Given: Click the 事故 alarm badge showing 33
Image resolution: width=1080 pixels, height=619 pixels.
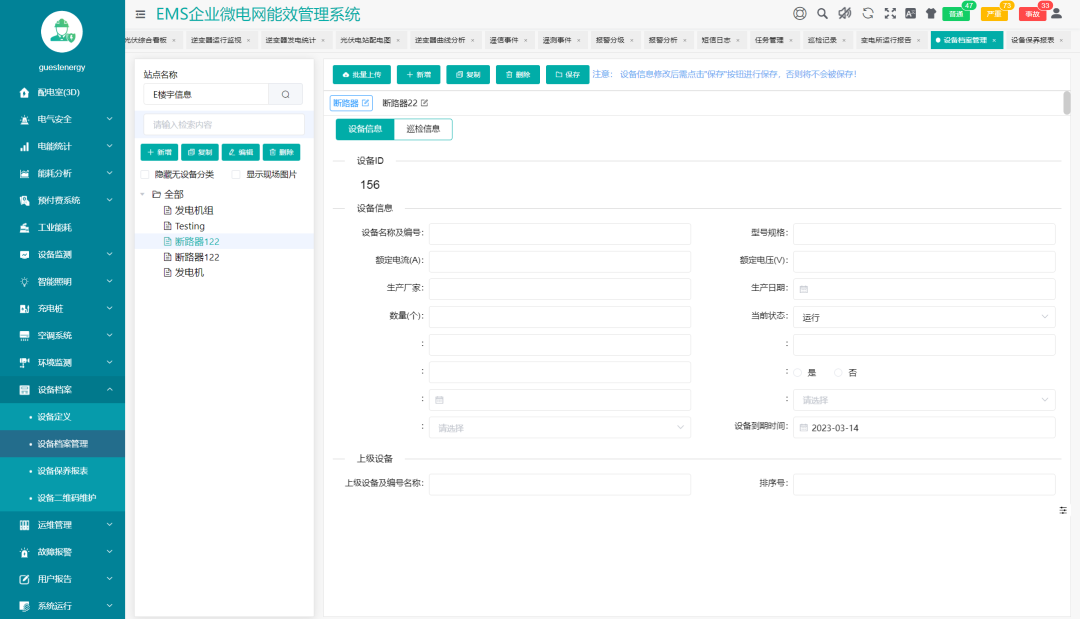Looking at the screenshot, I should pos(1030,14).
